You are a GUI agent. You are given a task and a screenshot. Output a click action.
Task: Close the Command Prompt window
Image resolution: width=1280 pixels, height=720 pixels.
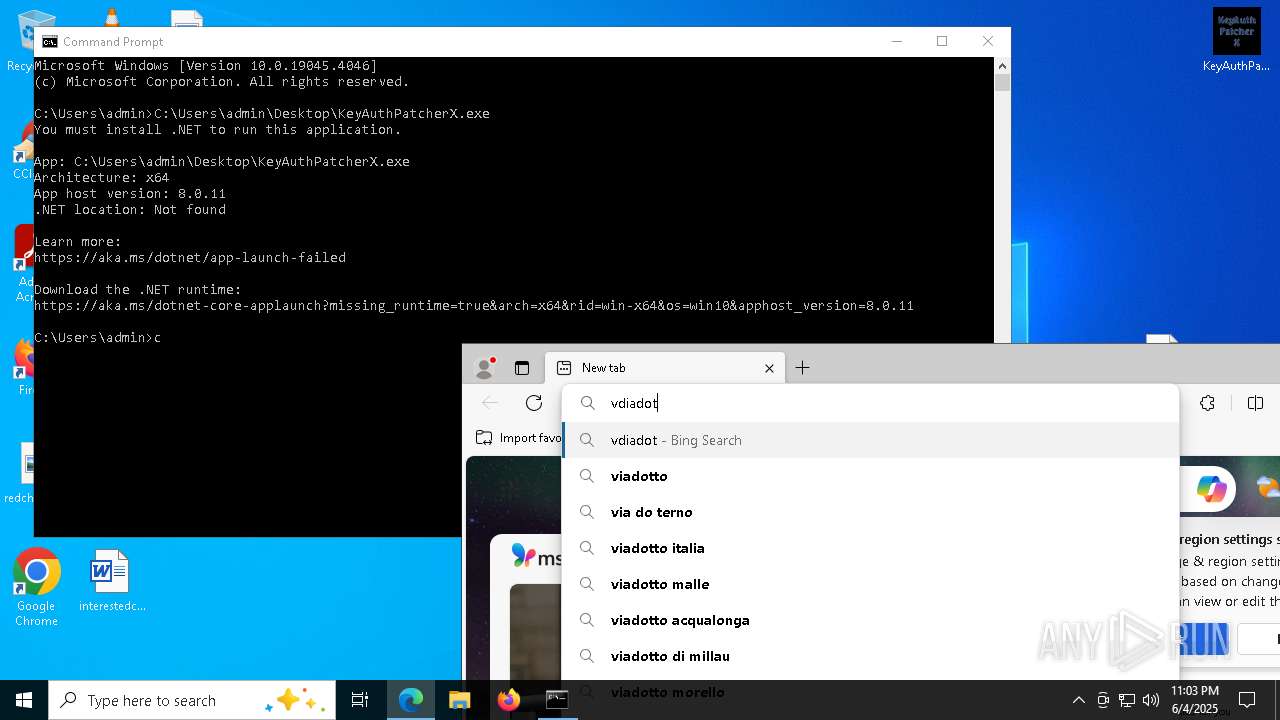coord(988,41)
